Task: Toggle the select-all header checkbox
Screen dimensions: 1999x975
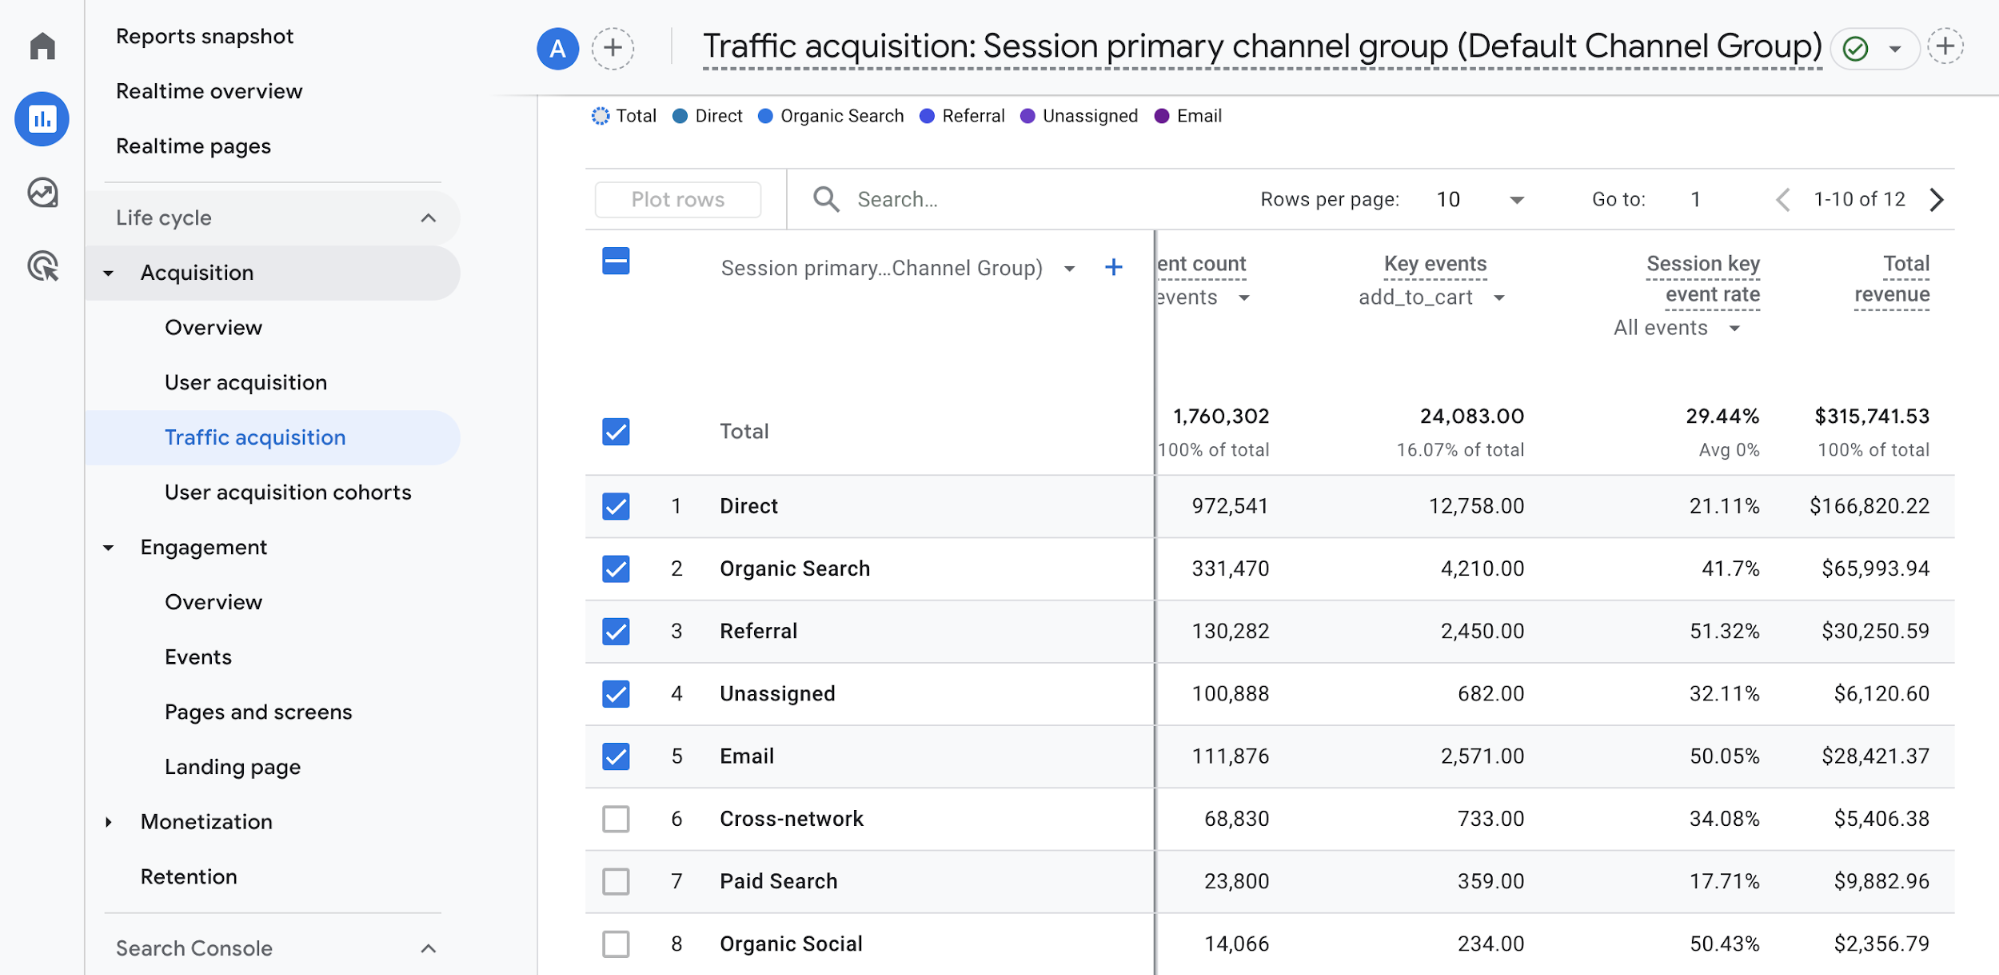Action: click(616, 261)
